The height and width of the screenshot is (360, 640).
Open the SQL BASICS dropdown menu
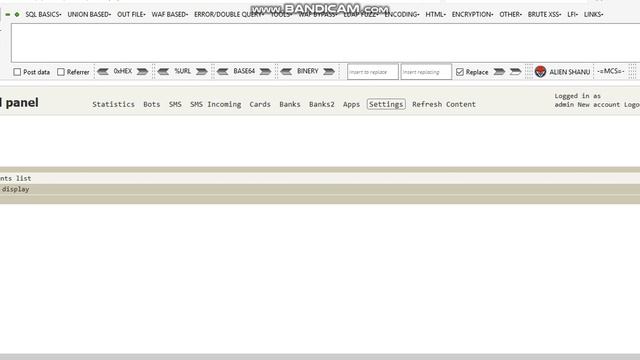point(43,14)
